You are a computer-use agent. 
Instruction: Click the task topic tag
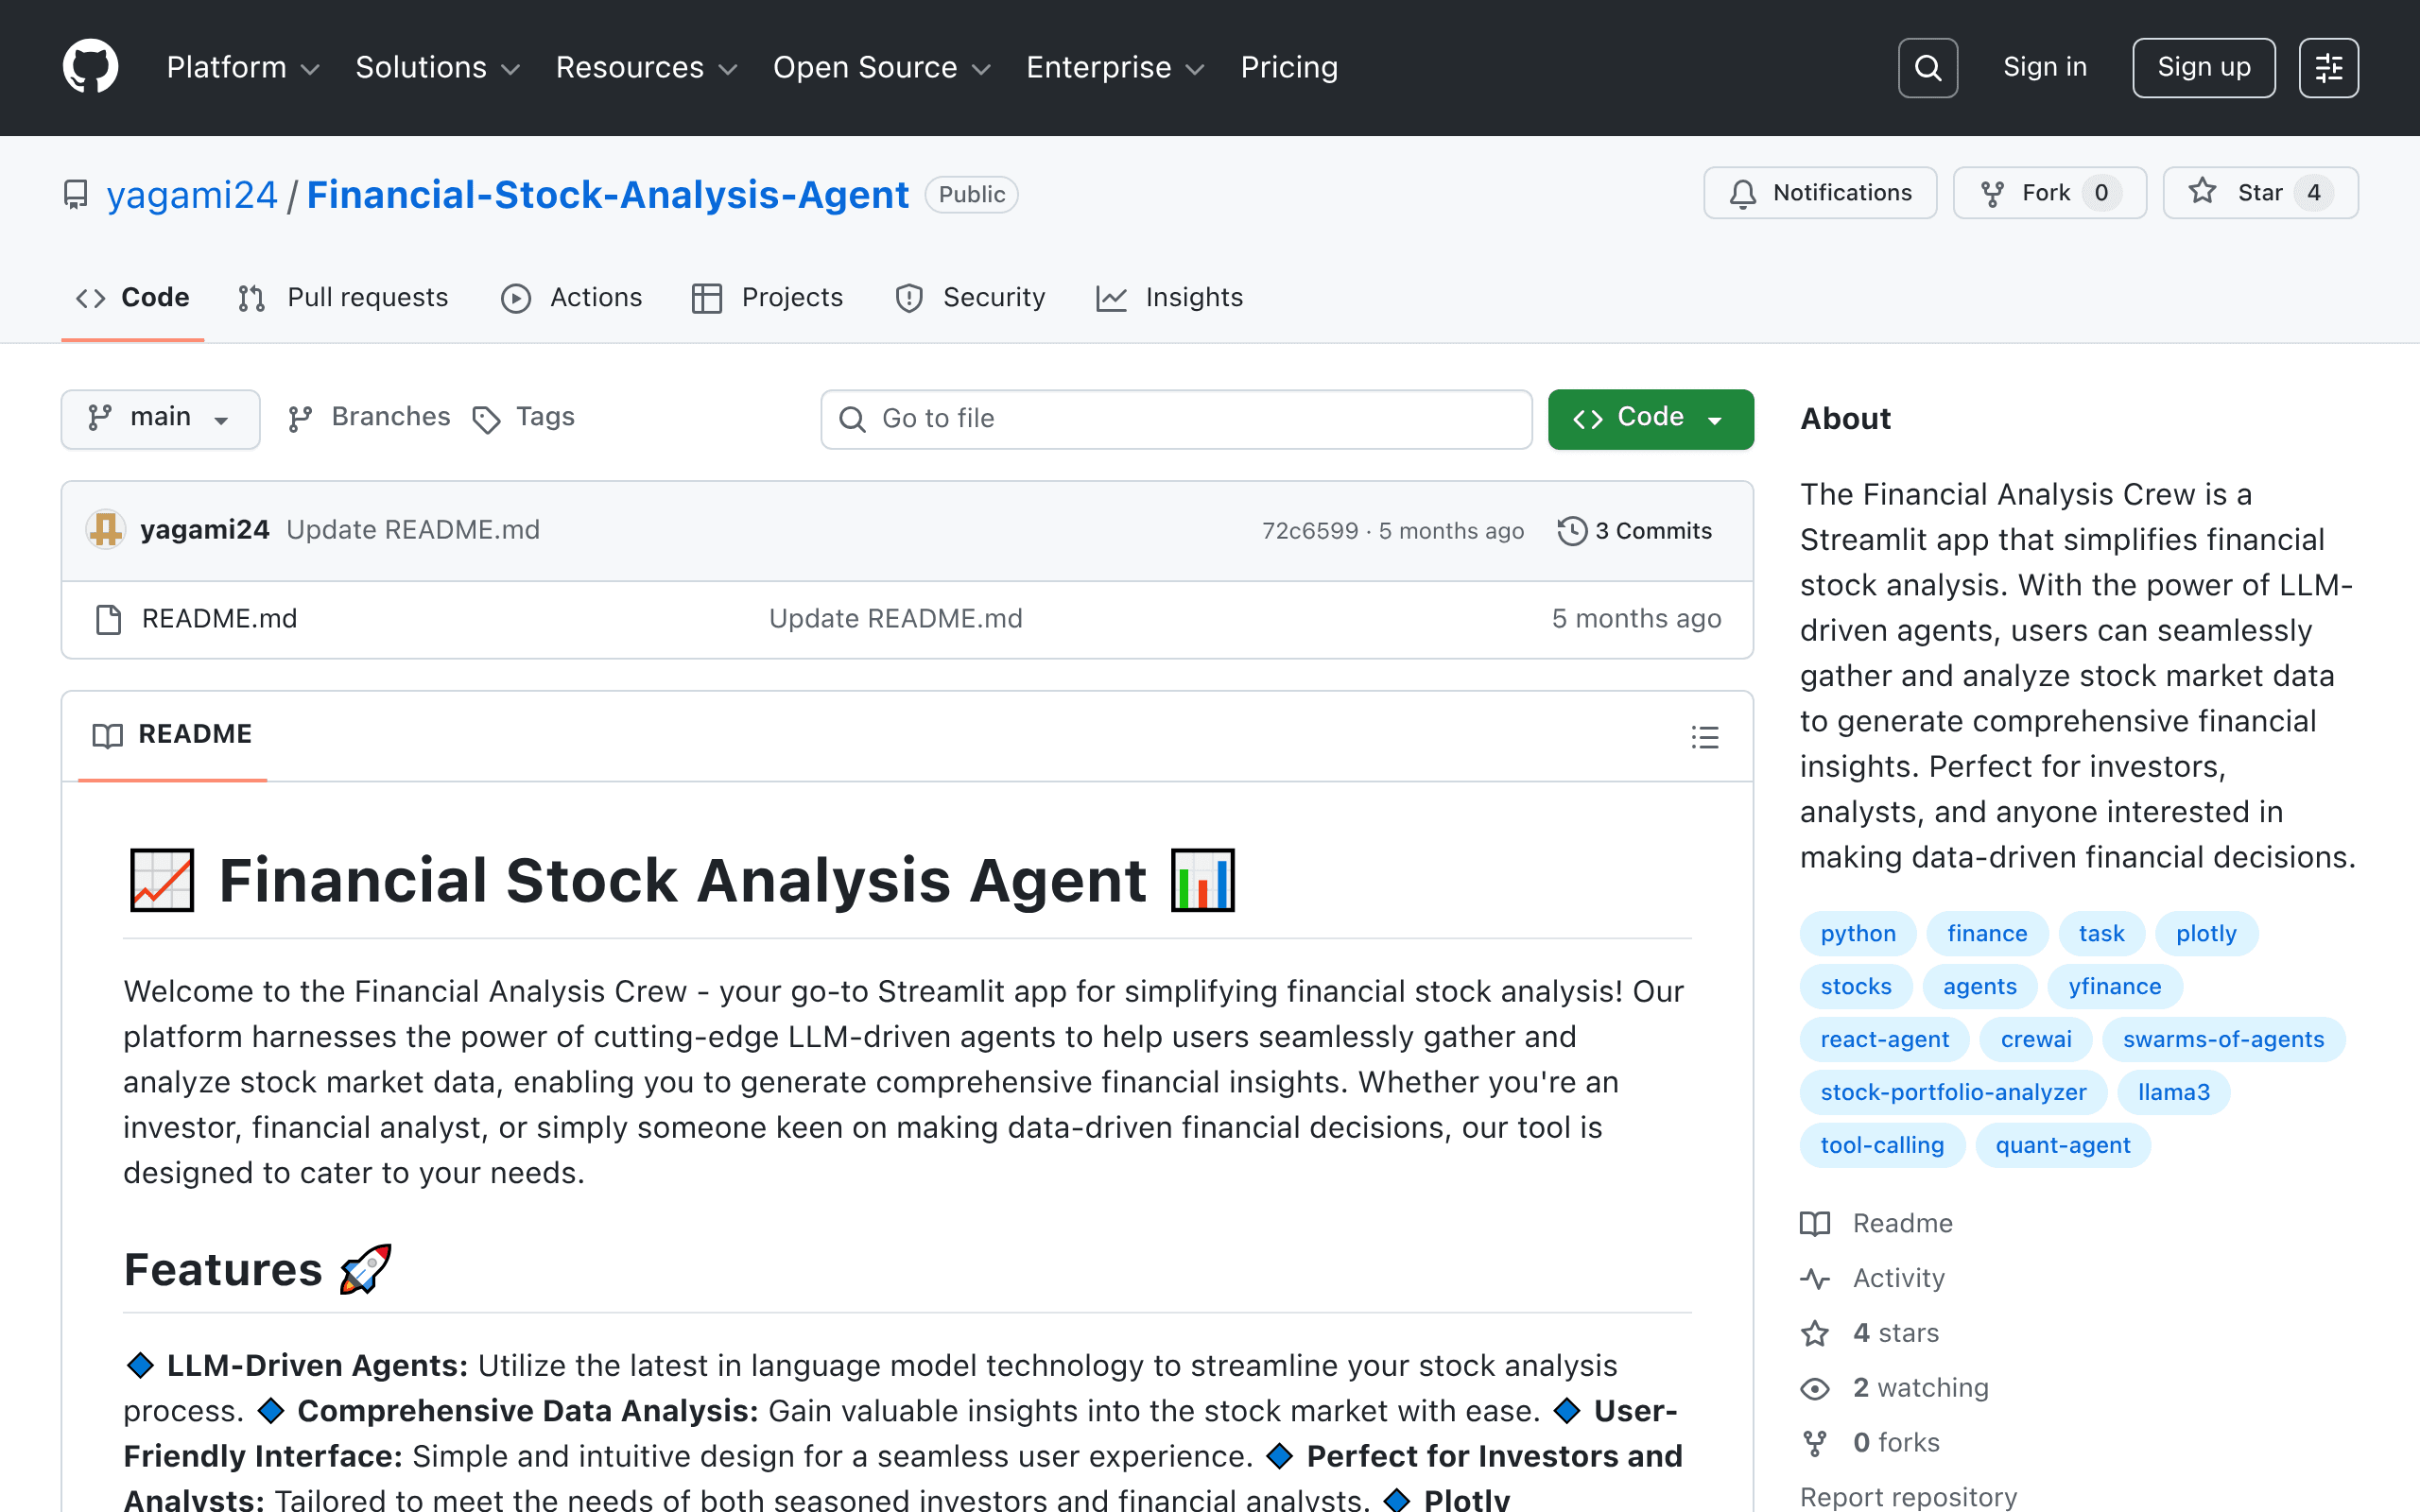2101,933
